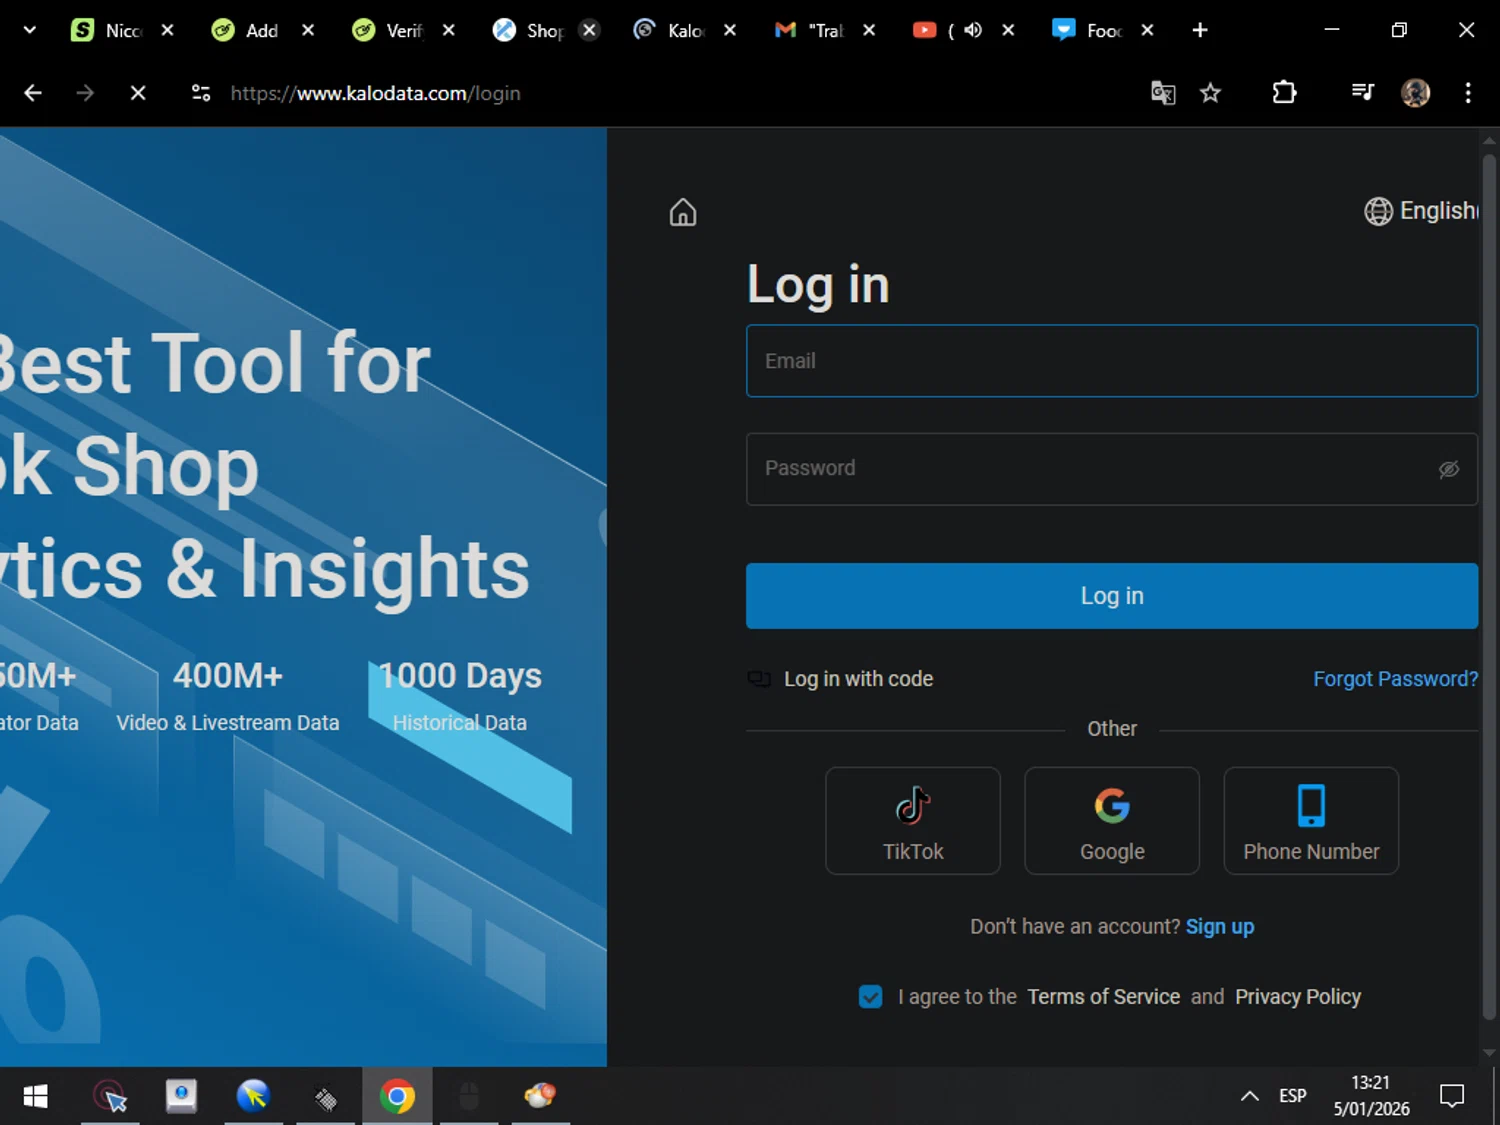
Task: Open the first taskbar app with cursor icon
Action: (110, 1096)
